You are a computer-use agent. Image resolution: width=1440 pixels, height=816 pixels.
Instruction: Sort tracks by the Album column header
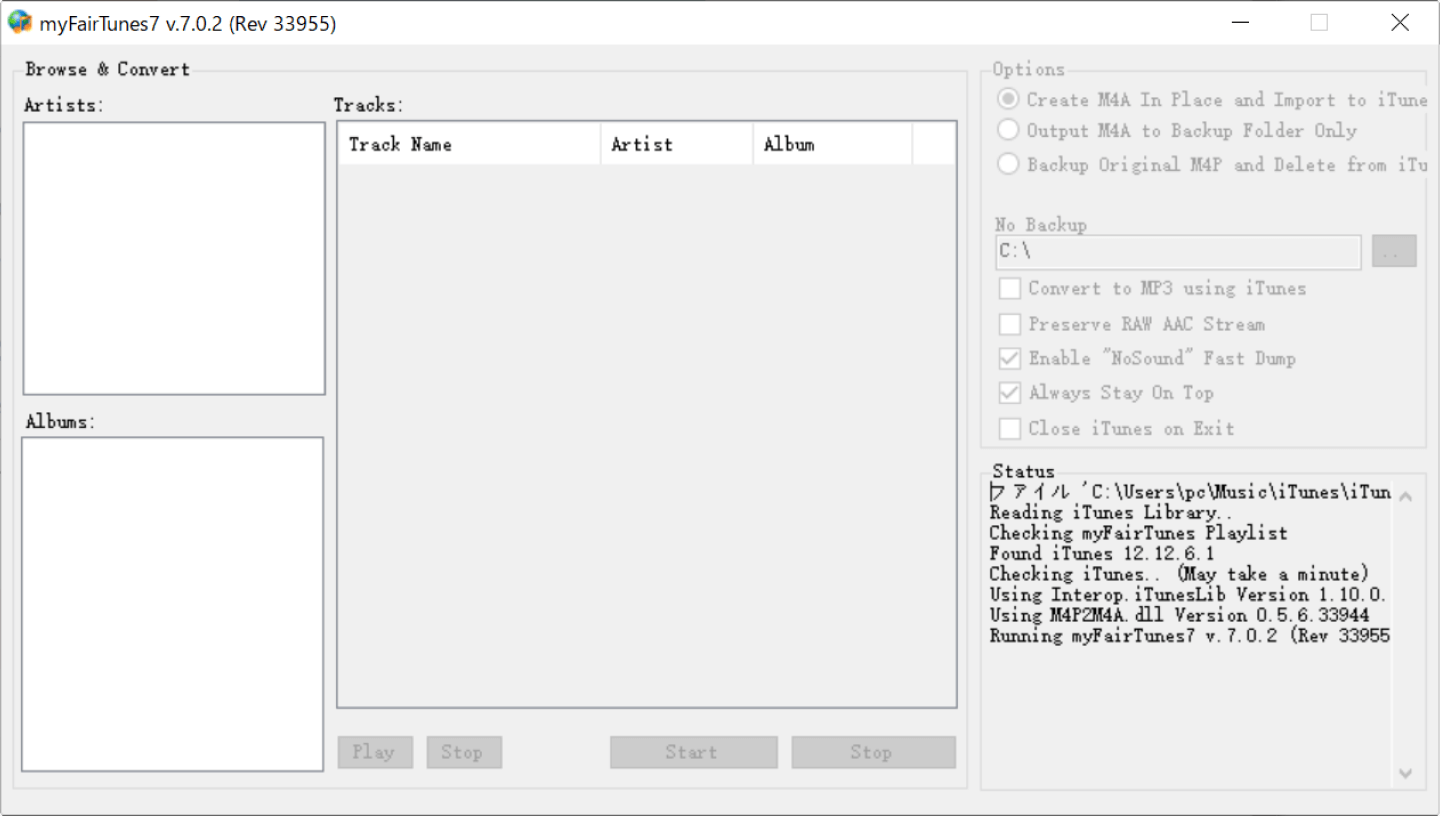833,144
